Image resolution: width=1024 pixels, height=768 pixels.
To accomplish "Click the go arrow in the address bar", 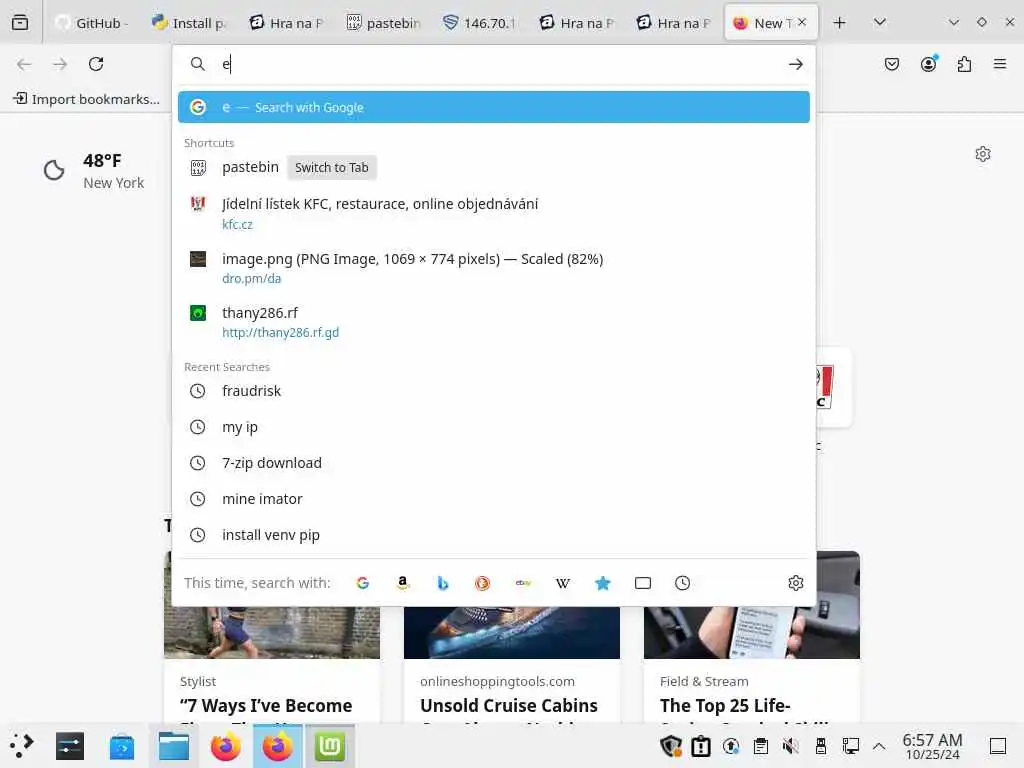I will click(795, 64).
